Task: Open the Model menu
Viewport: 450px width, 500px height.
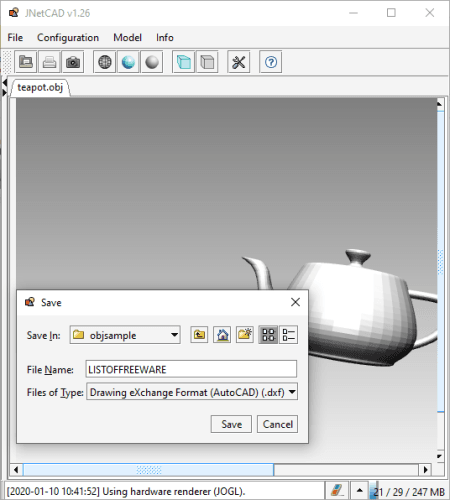Action: point(127,37)
